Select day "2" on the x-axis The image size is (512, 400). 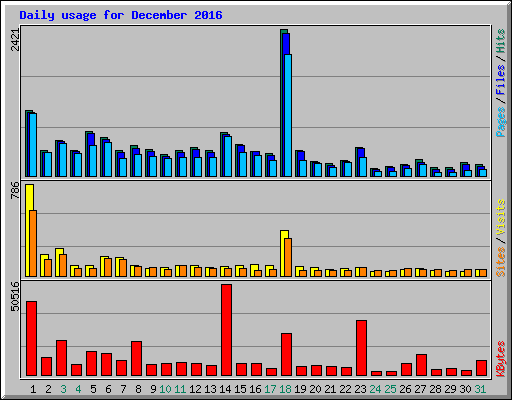click(48, 389)
